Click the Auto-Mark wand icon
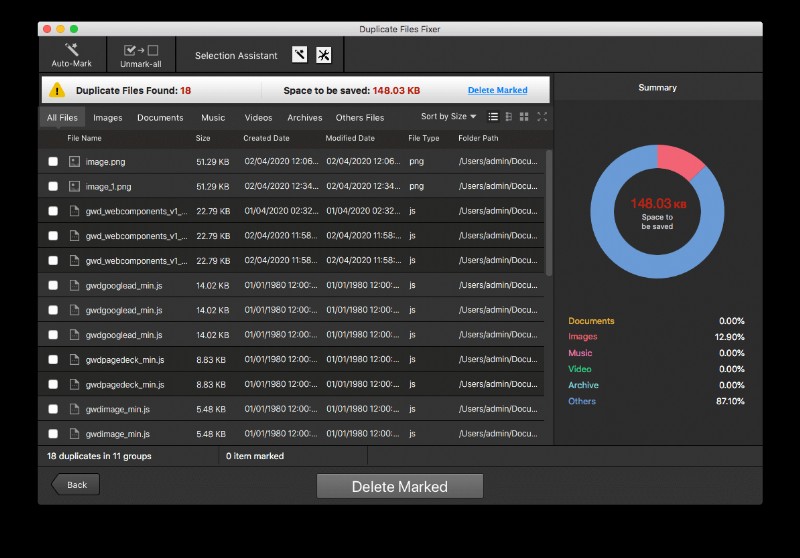800x558 pixels. point(71,49)
